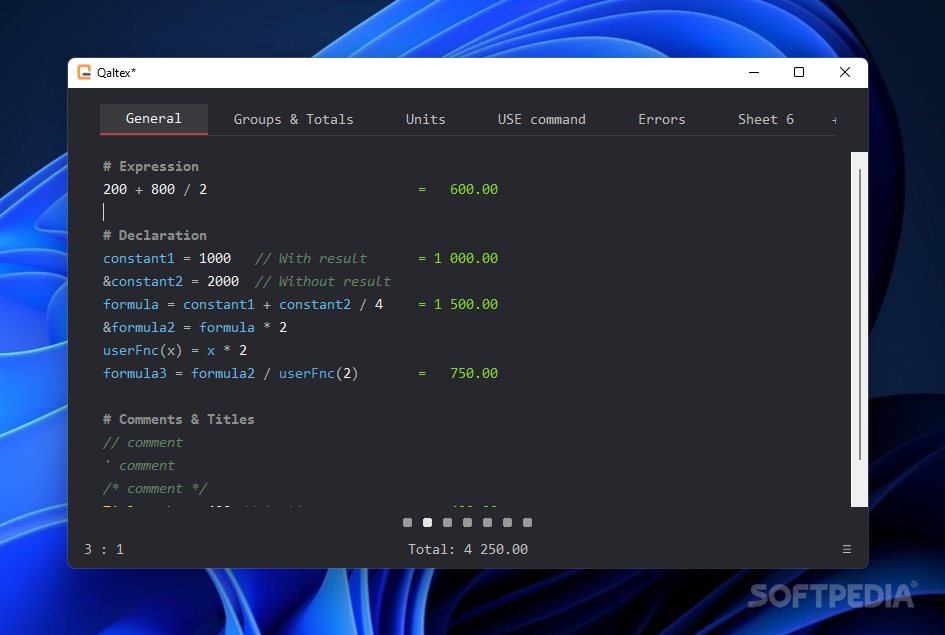Select the second page indicator dot

click(x=427, y=522)
